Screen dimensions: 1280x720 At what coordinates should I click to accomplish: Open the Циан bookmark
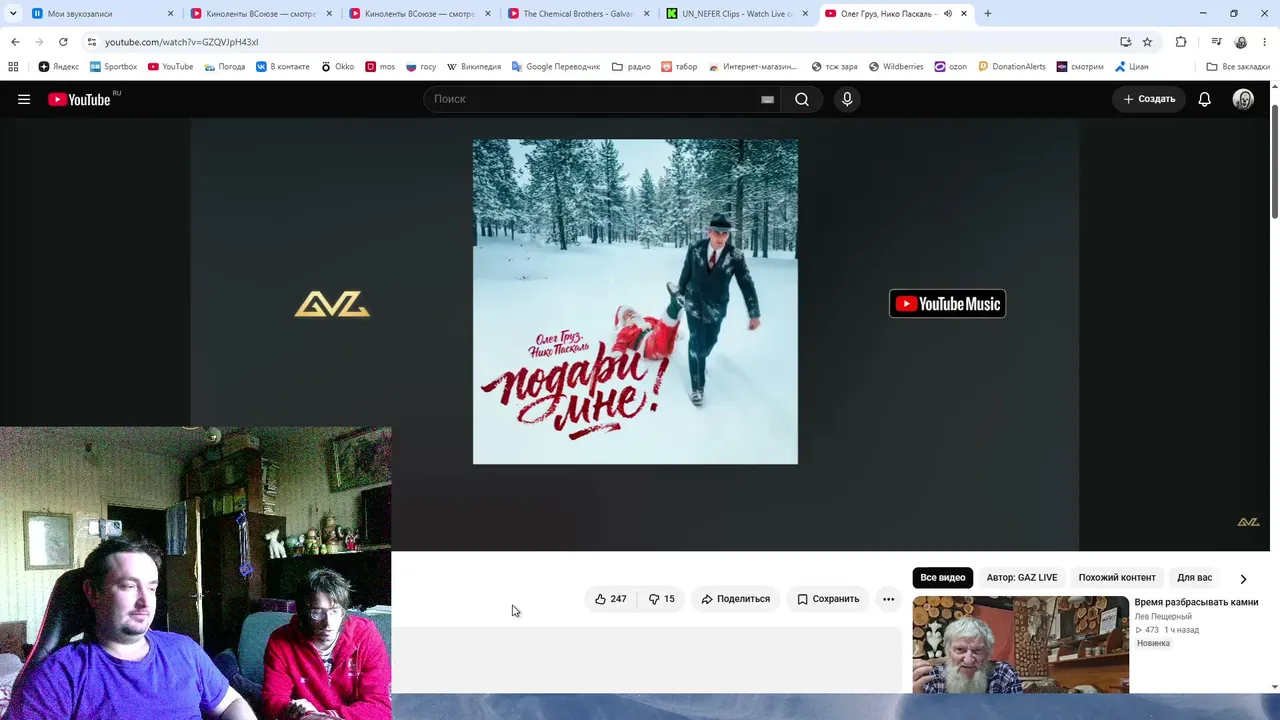pyautogui.click(x=1131, y=67)
